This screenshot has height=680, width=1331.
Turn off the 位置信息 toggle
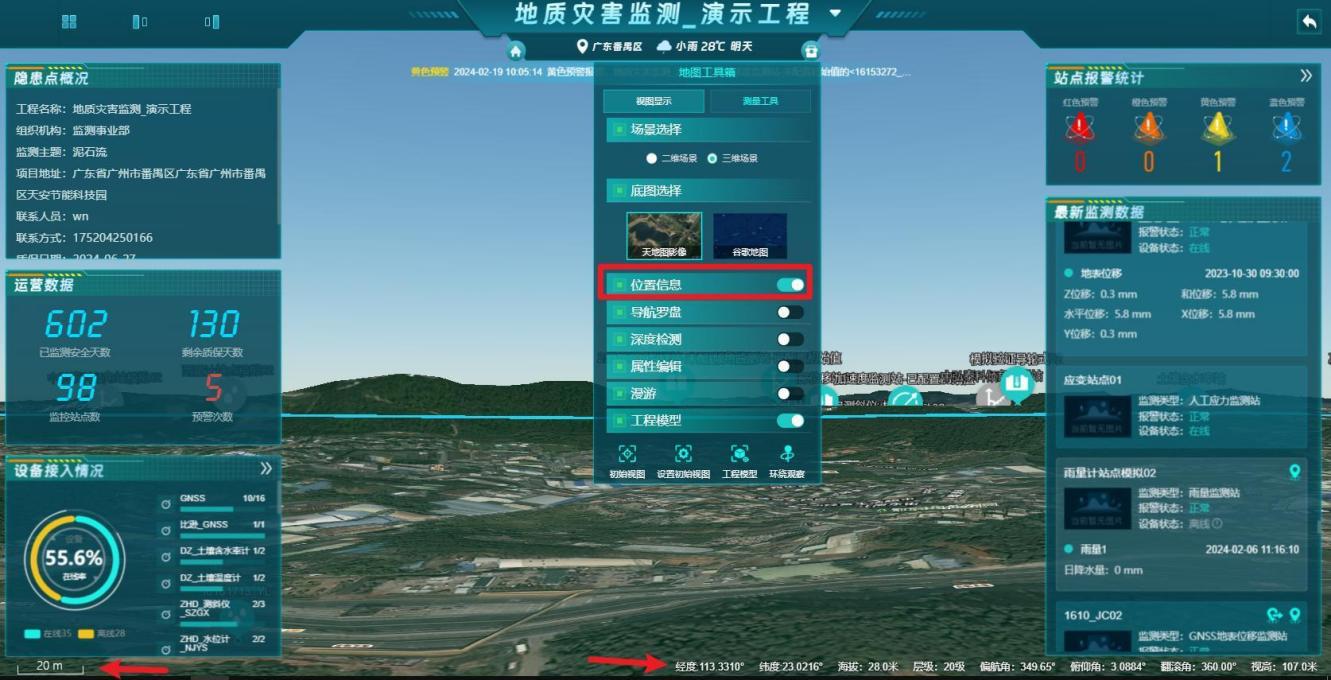click(790, 285)
